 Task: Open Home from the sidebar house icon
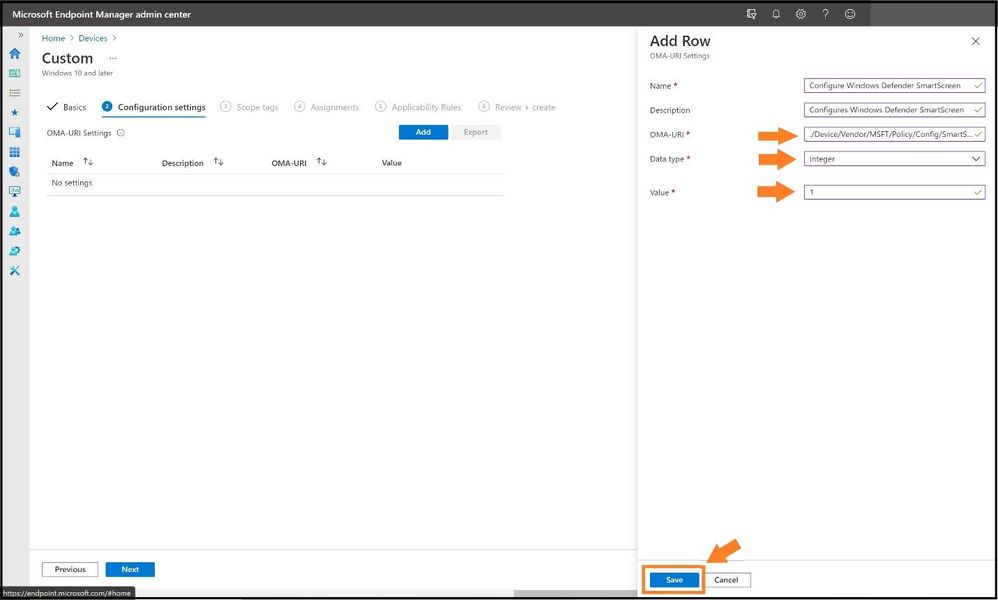pos(15,53)
